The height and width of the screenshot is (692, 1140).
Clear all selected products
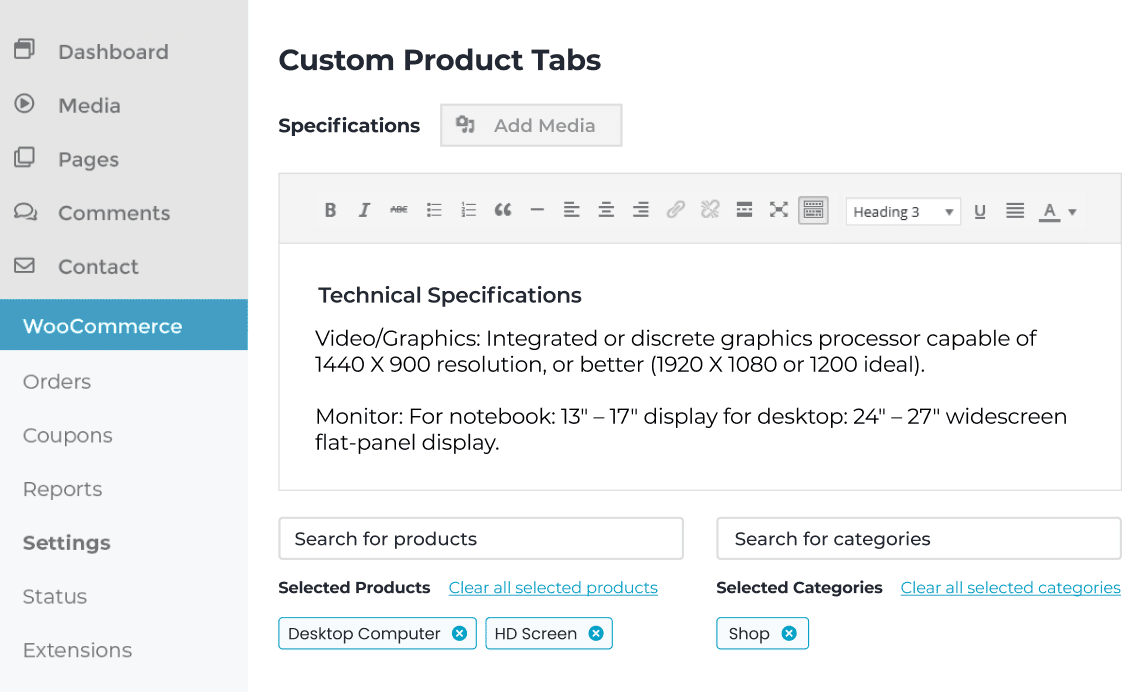coord(553,588)
